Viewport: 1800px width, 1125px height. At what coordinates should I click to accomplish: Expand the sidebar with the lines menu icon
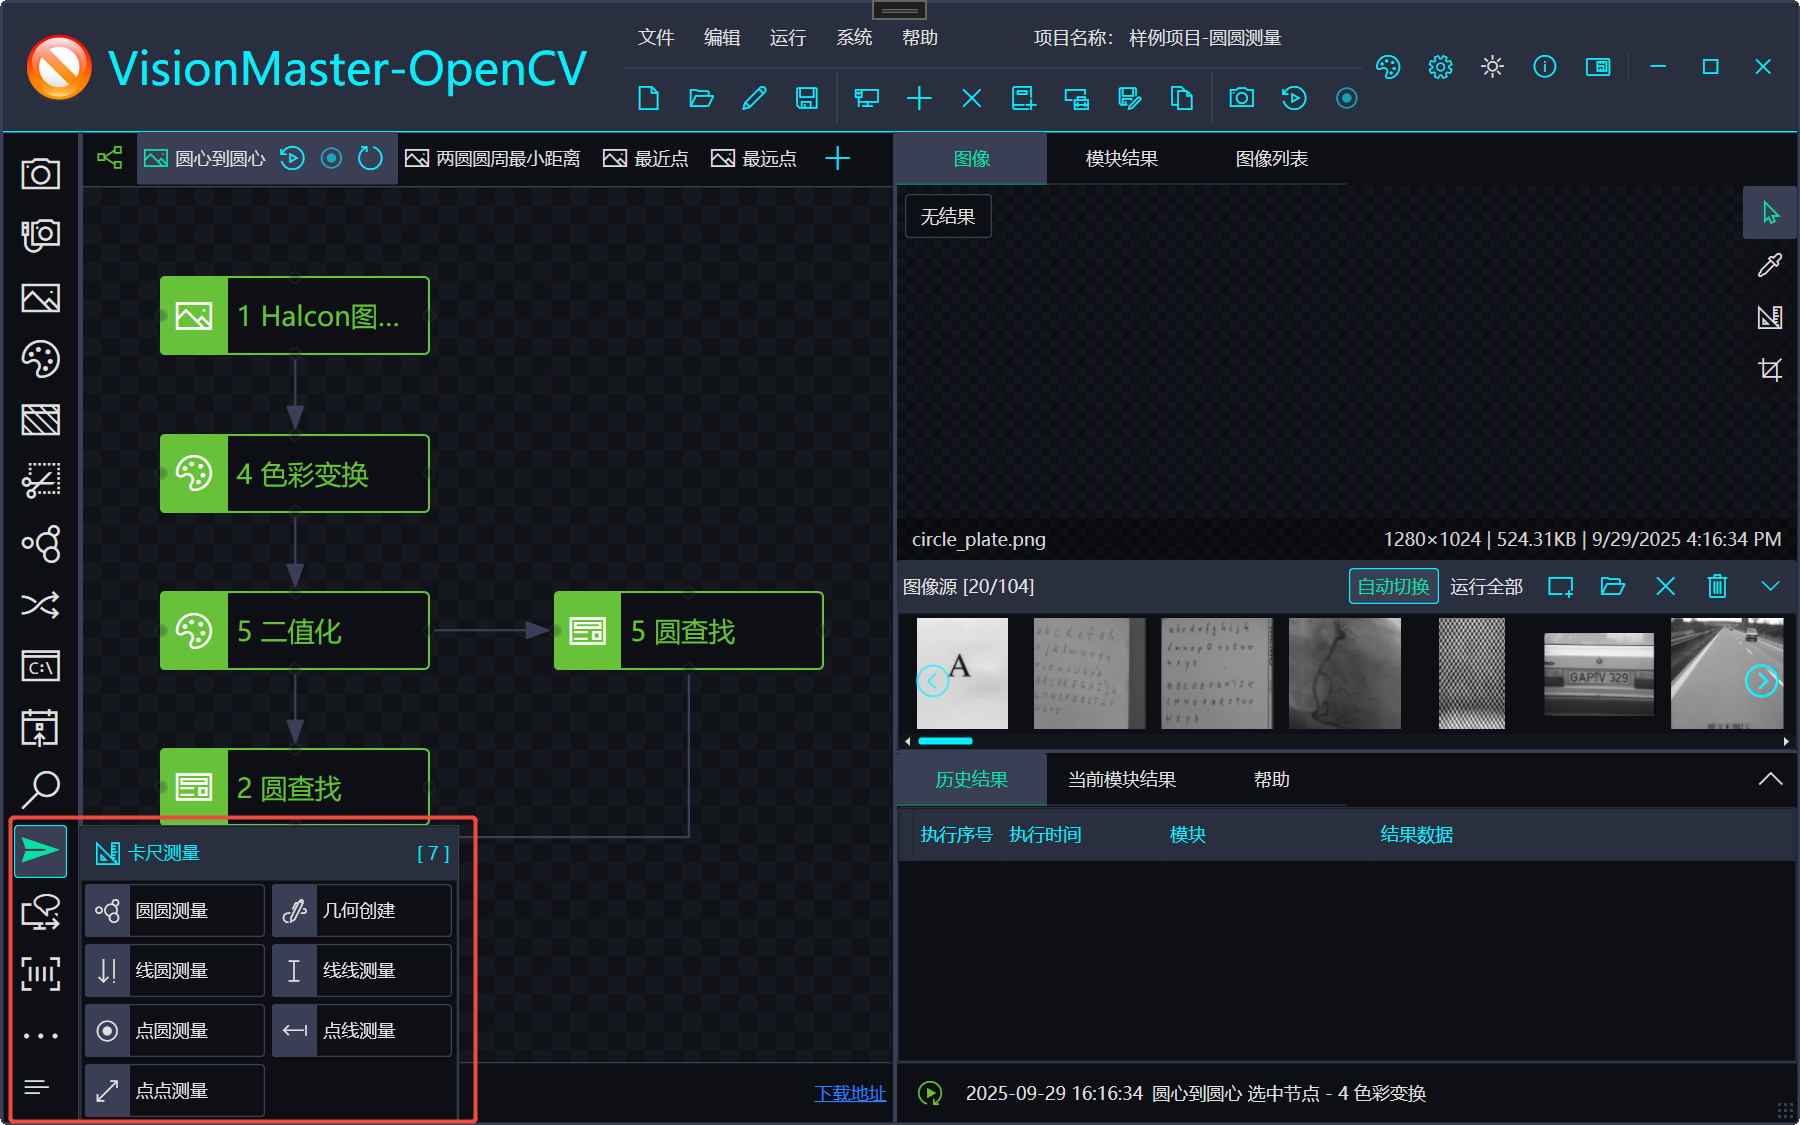pyautogui.click(x=37, y=1087)
